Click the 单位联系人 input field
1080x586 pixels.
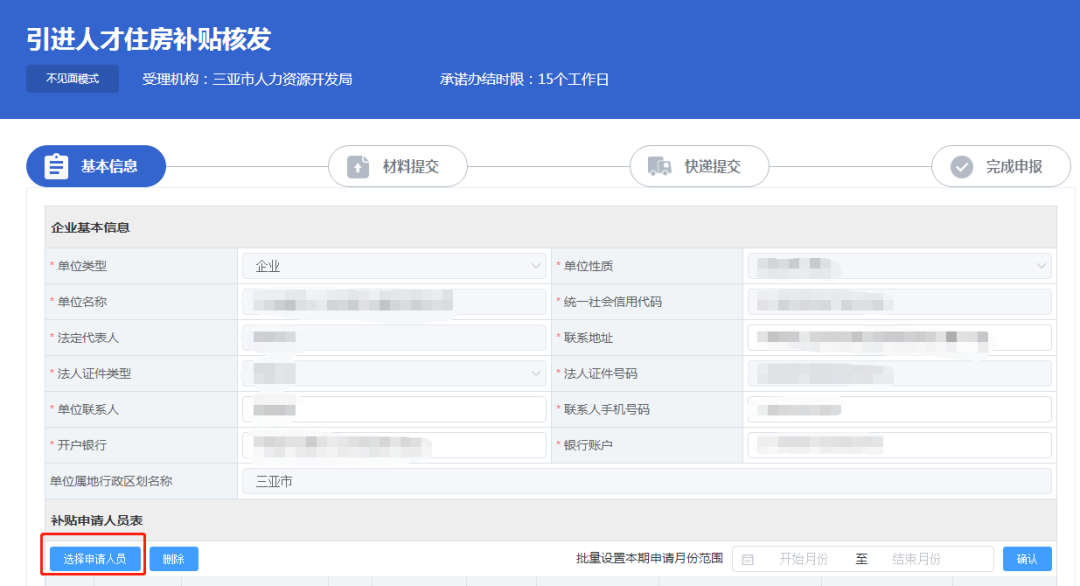[x=395, y=409]
